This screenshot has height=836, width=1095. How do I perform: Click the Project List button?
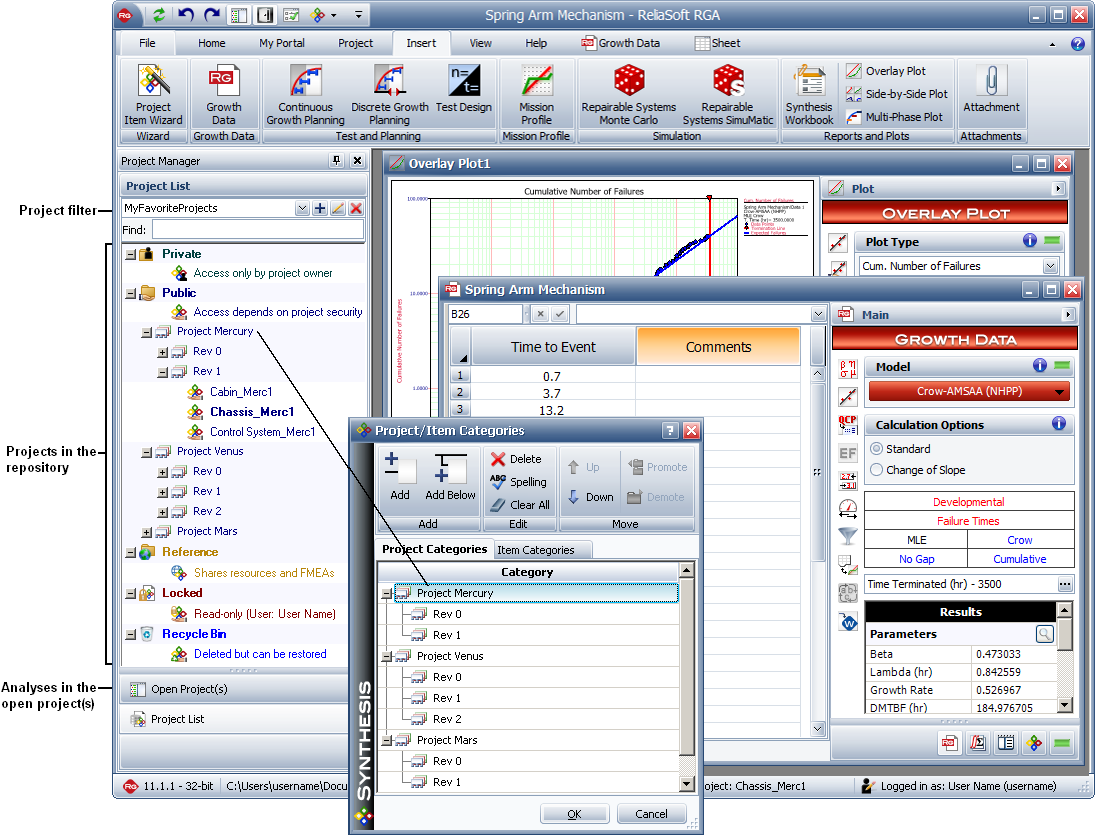235,719
